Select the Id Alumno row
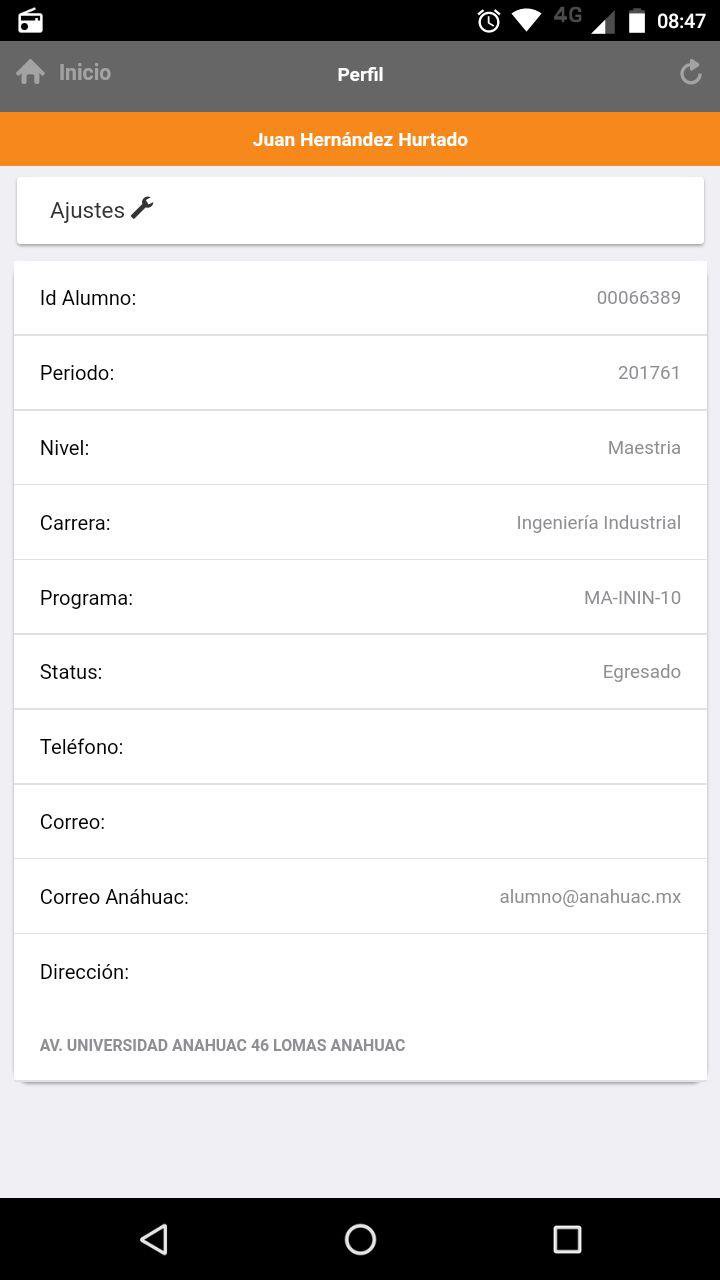The image size is (720, 1280). click(x=360, y=298)
